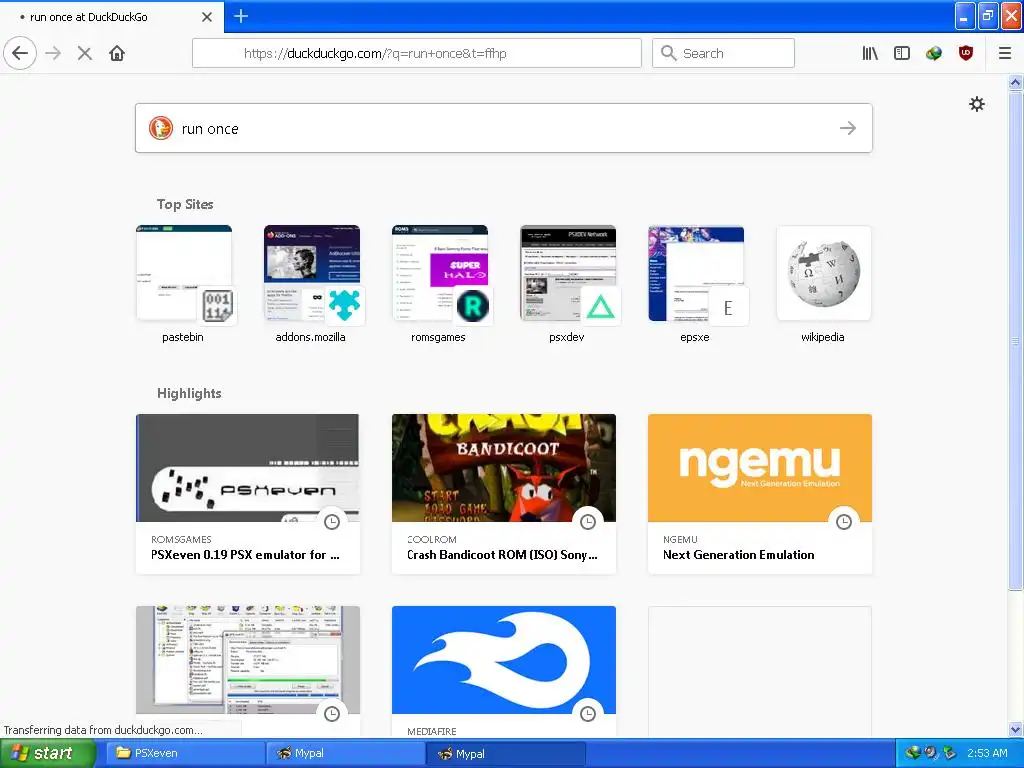Open Crash Bandicoot ROM highlight card
Screen dimensions: 1024x768
tap(504, 494)
